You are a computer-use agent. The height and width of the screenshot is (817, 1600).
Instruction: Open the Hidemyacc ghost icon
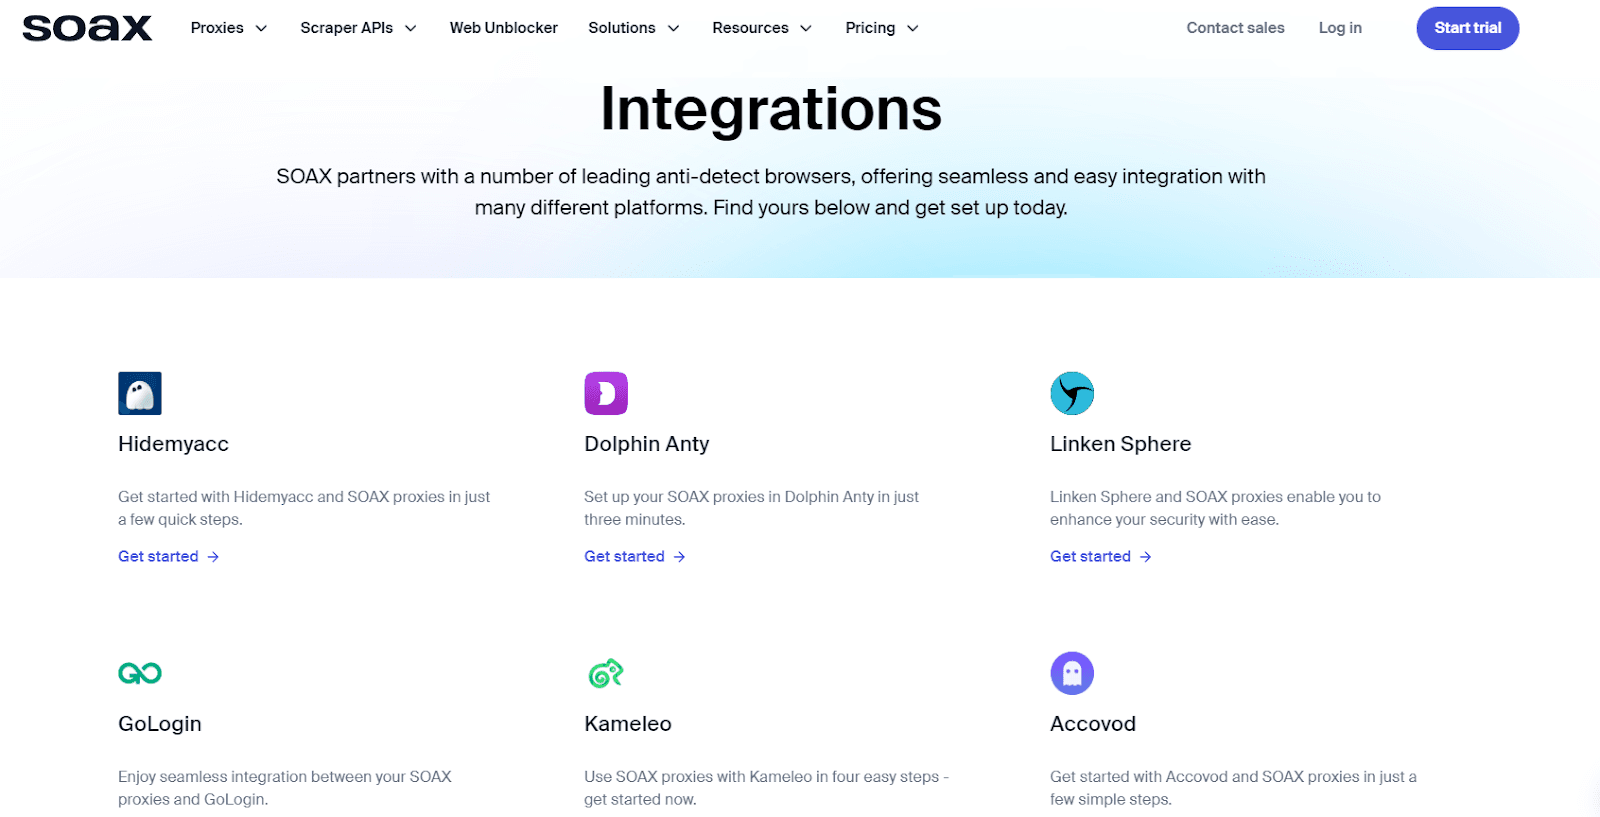pos(140,394)
